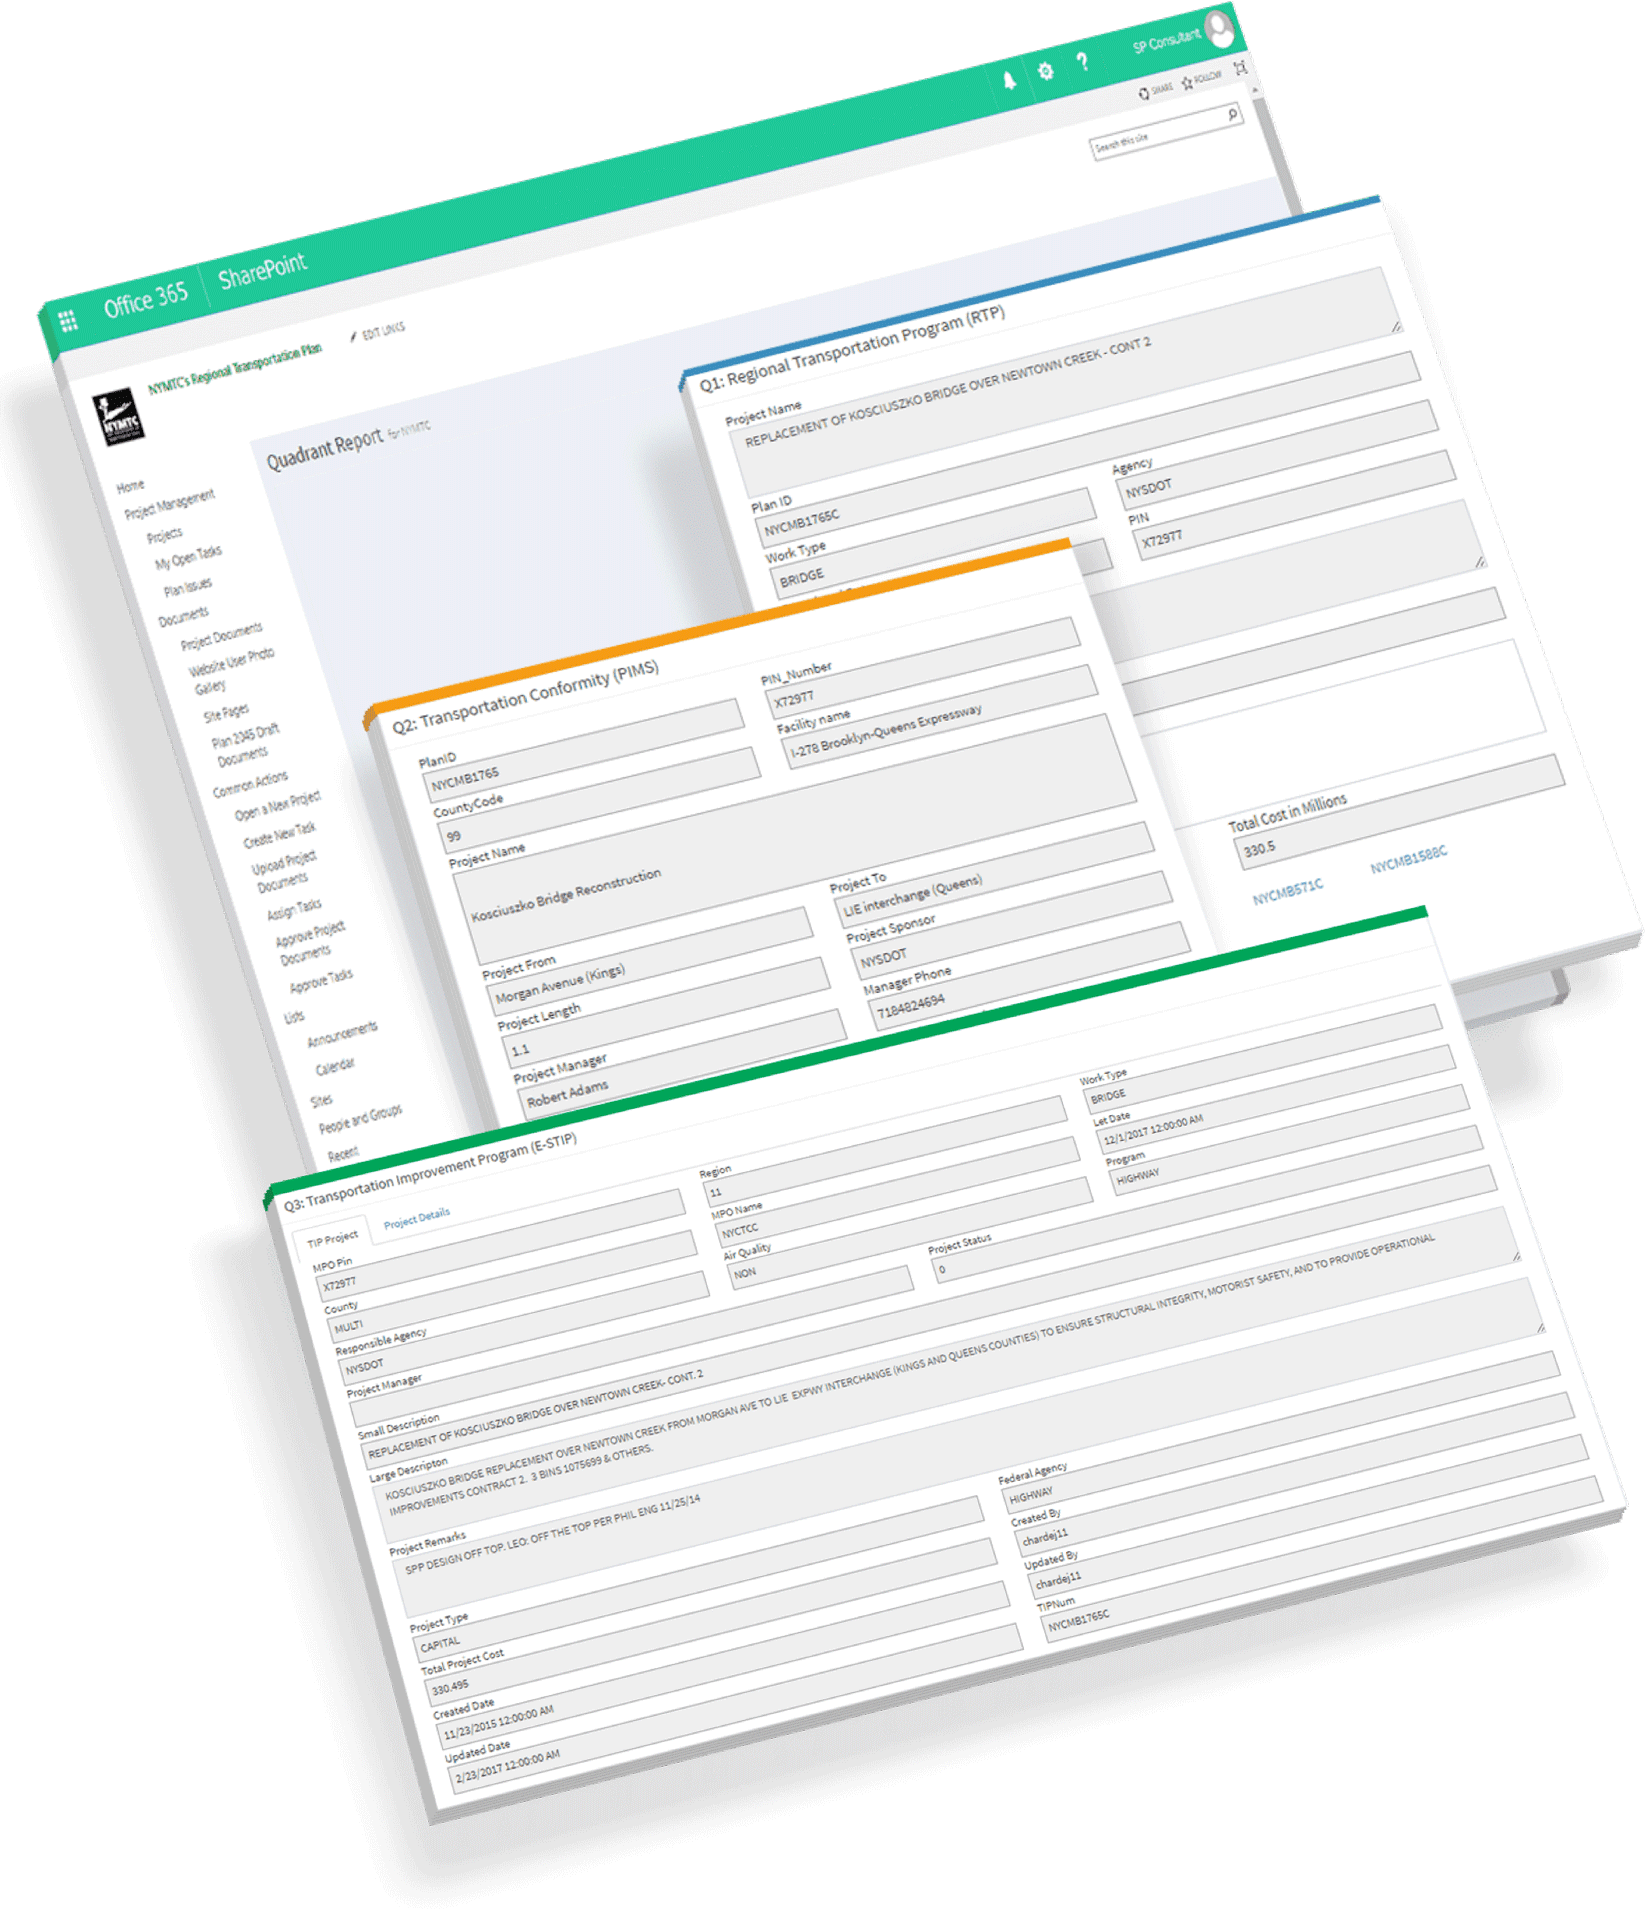The height and width of the screenshot is (1913, 1645).
Task: Open Announcements link
Action: (342, 1033)
